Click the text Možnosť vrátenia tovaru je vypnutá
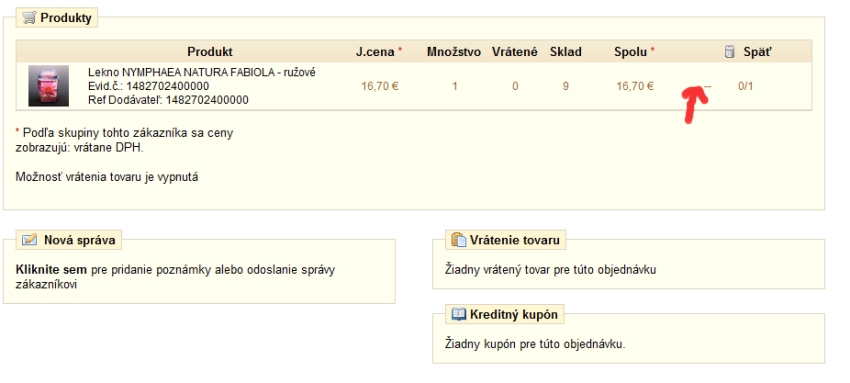Image resolution: width=850 pixels, height=383 pixels. (x=107, y=177)
